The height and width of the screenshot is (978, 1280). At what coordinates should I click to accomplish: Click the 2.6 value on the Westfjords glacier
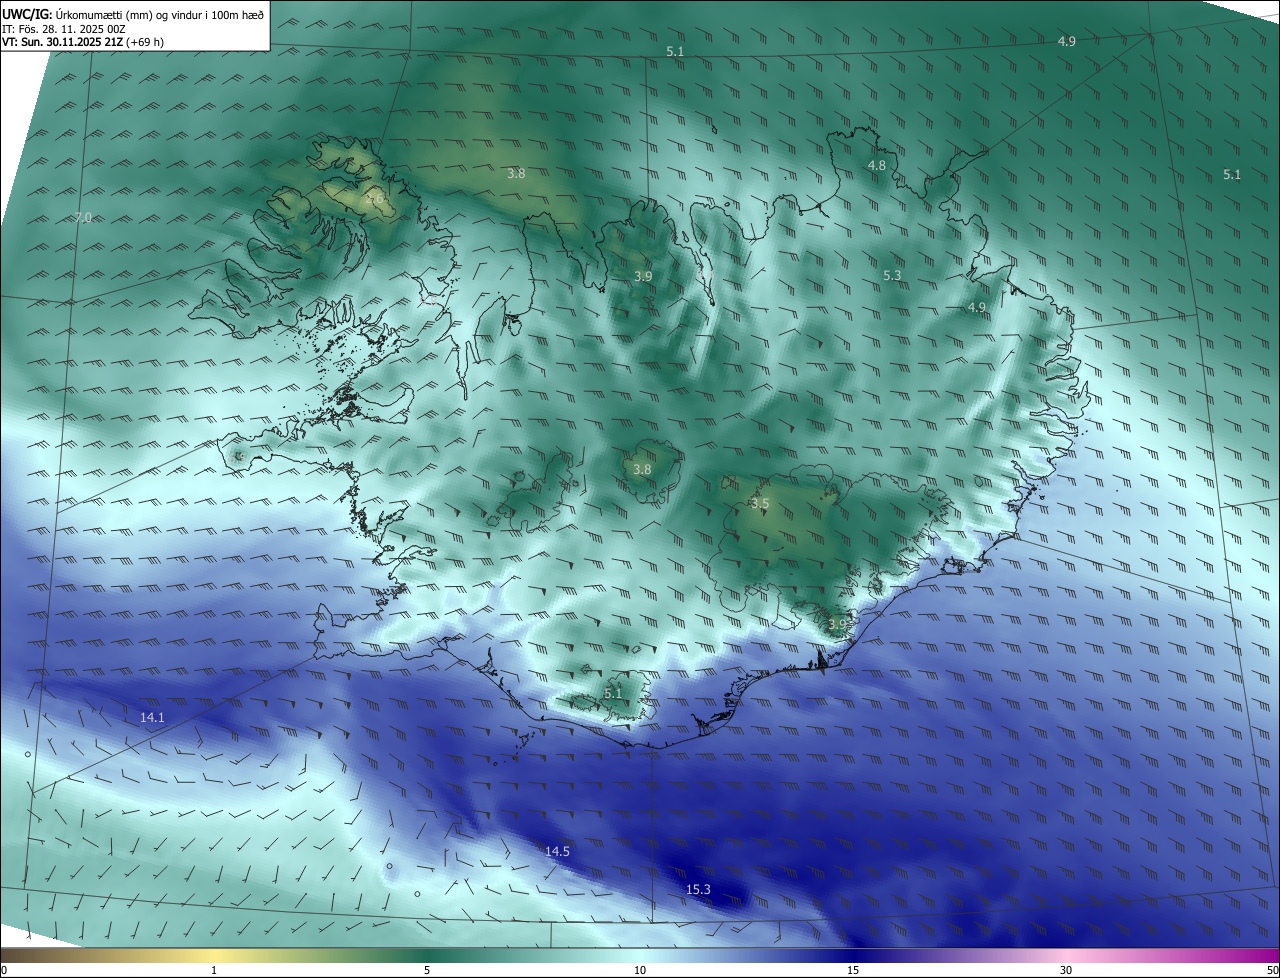[x=375, y=199]
